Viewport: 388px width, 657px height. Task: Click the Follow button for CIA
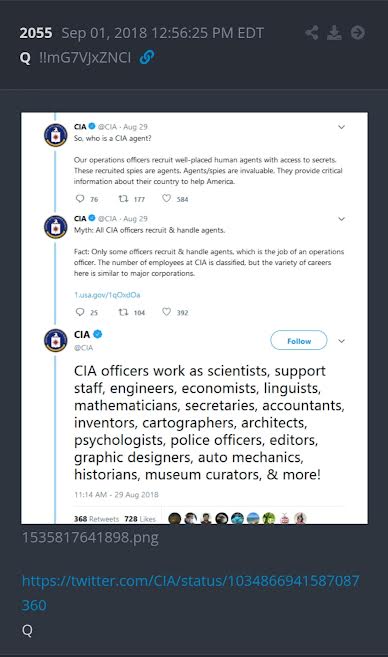pyautogui.click(x=299, y=340)
